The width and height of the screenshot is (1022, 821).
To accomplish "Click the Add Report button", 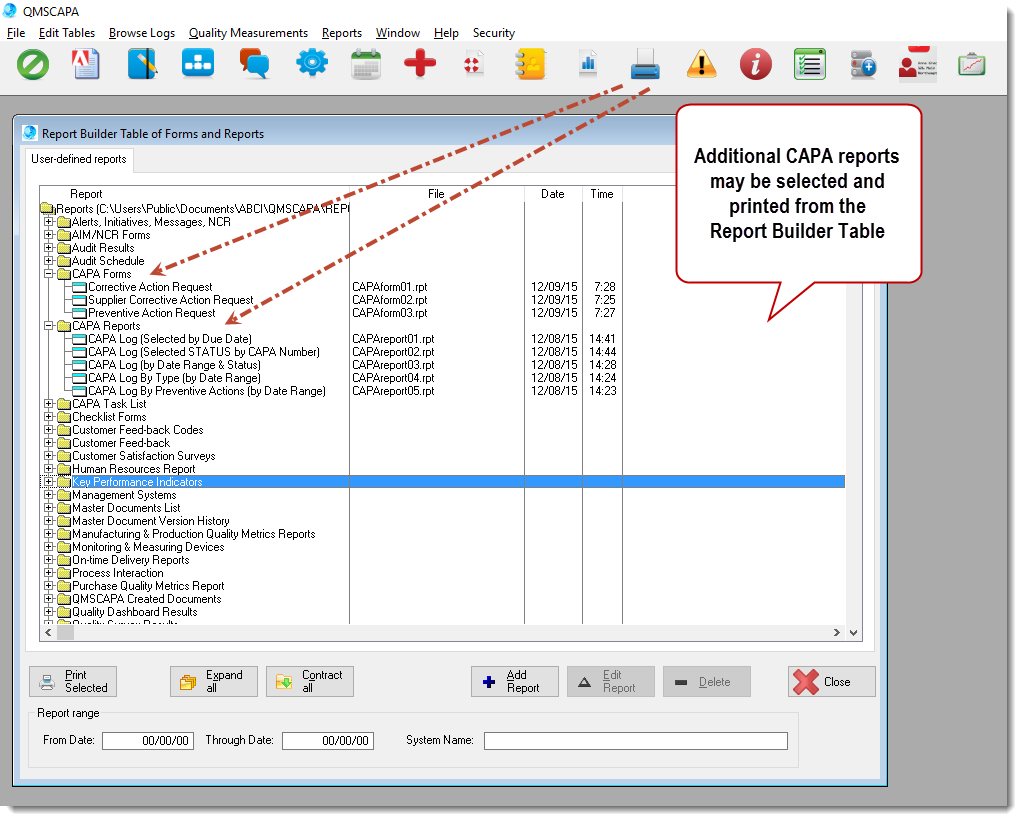I will (x=514, y=682).
